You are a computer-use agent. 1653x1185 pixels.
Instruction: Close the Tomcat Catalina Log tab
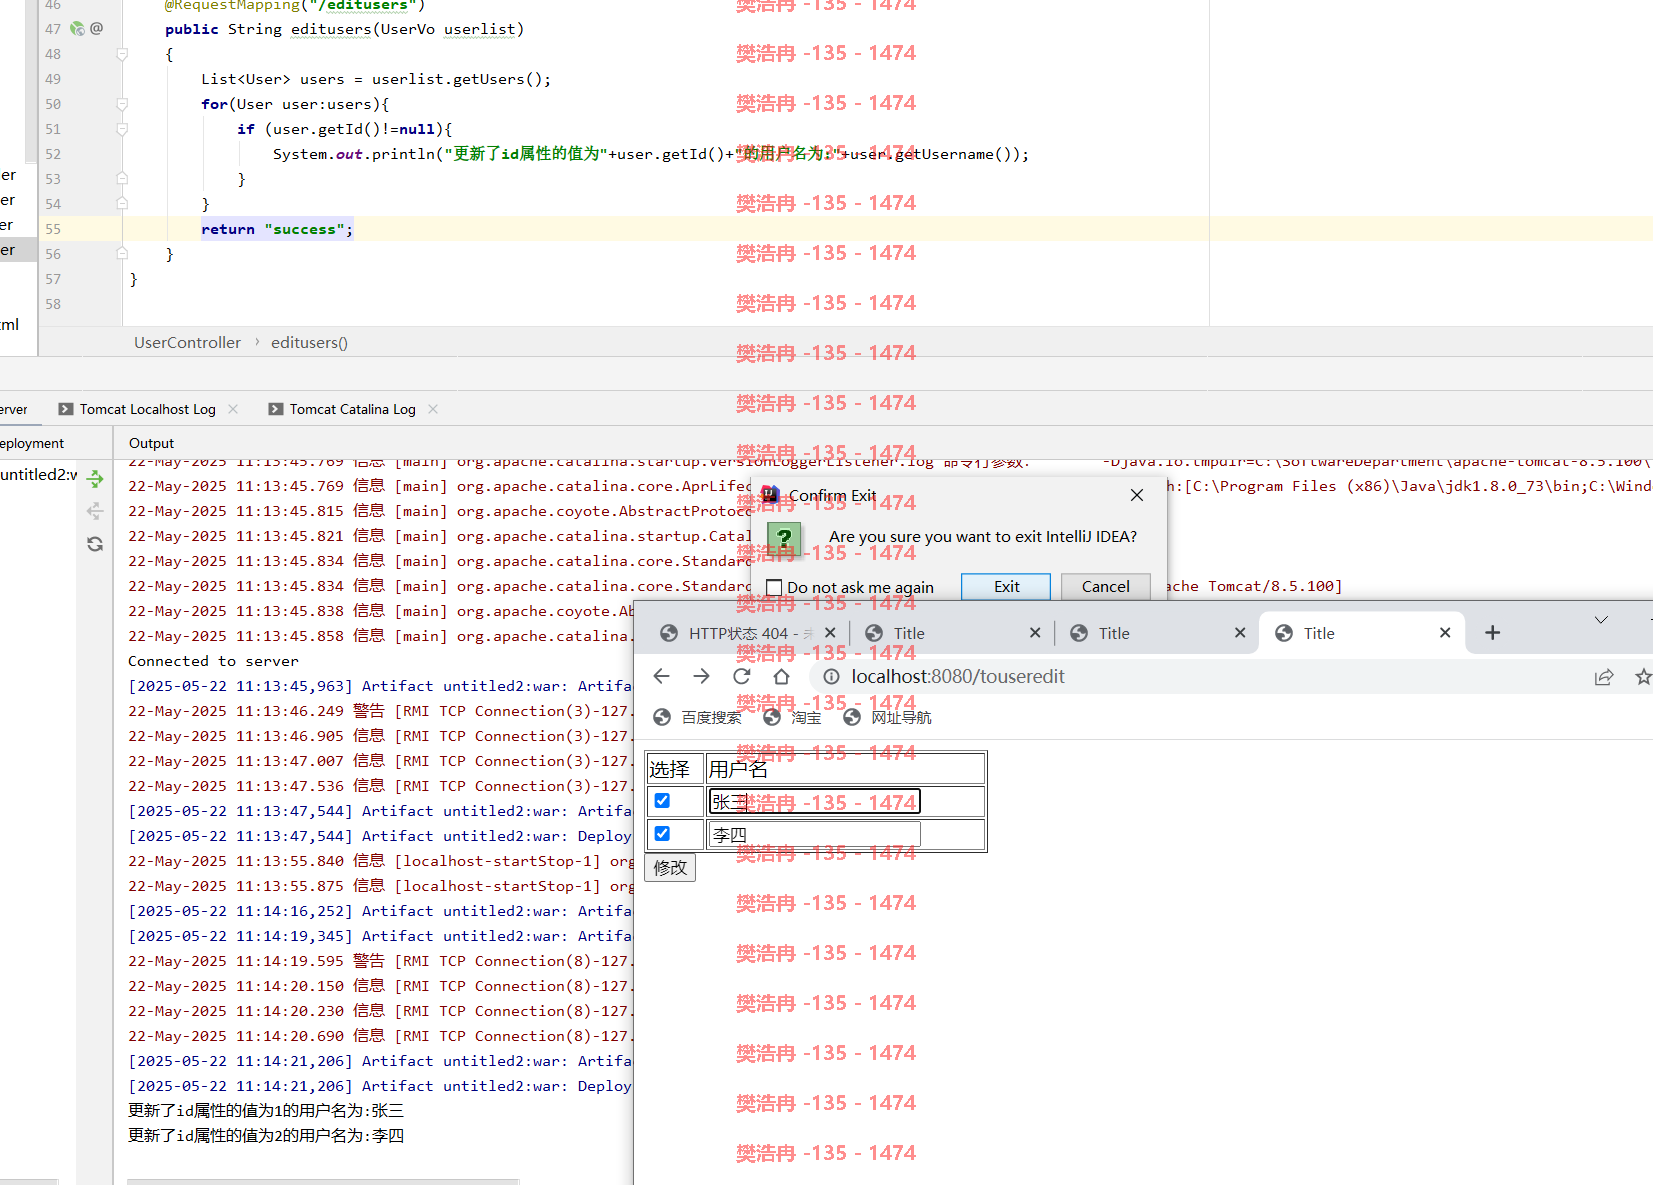[433, 409]
